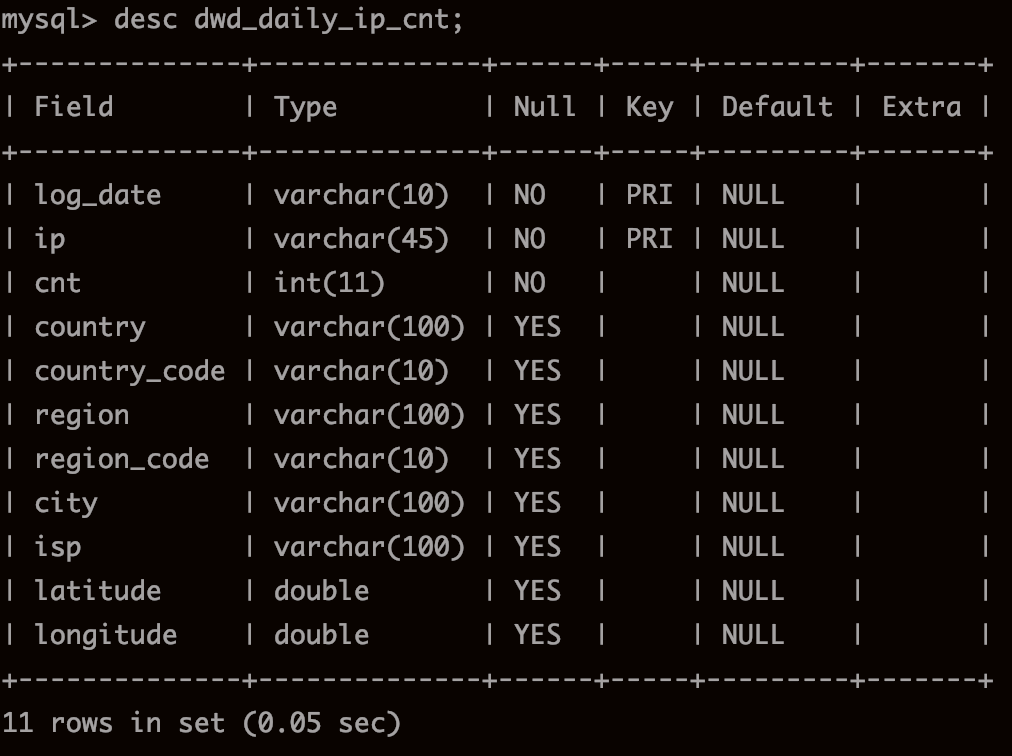Select the country_code field name
Screen dimensions: 1012x756
pyautogui.click(x=130, y=372)
